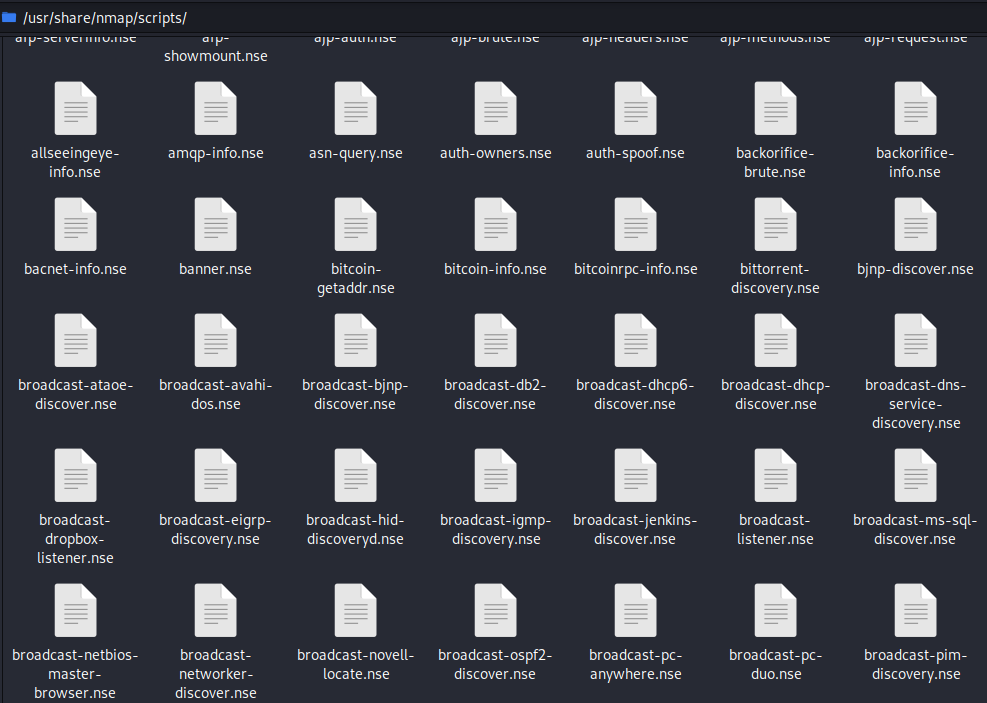987x703 pixels.
Task: Select the broadcast-dhcp6-discover.nse file icon
Action: (635, 340)
